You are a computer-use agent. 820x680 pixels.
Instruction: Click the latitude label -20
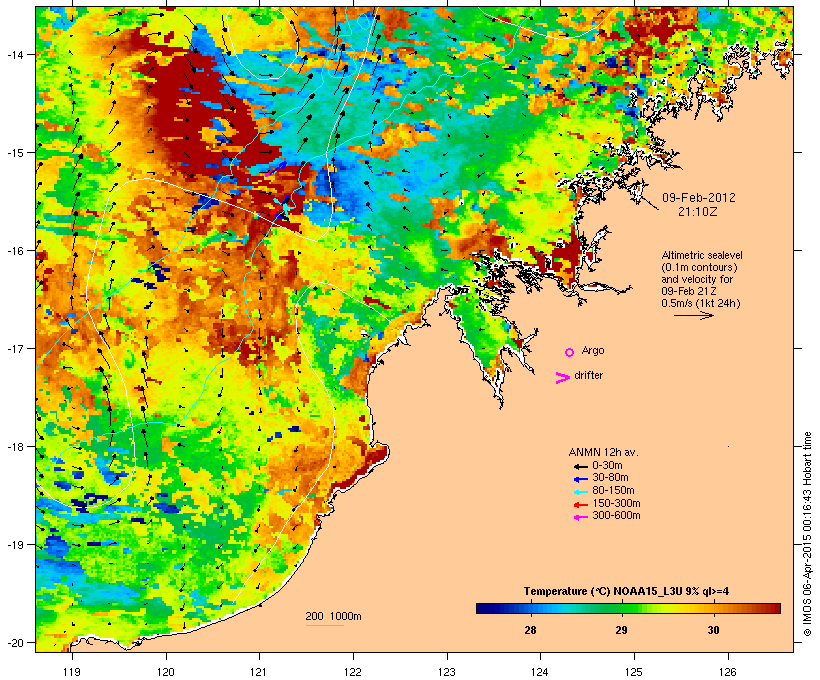click(x=14, y=643)
